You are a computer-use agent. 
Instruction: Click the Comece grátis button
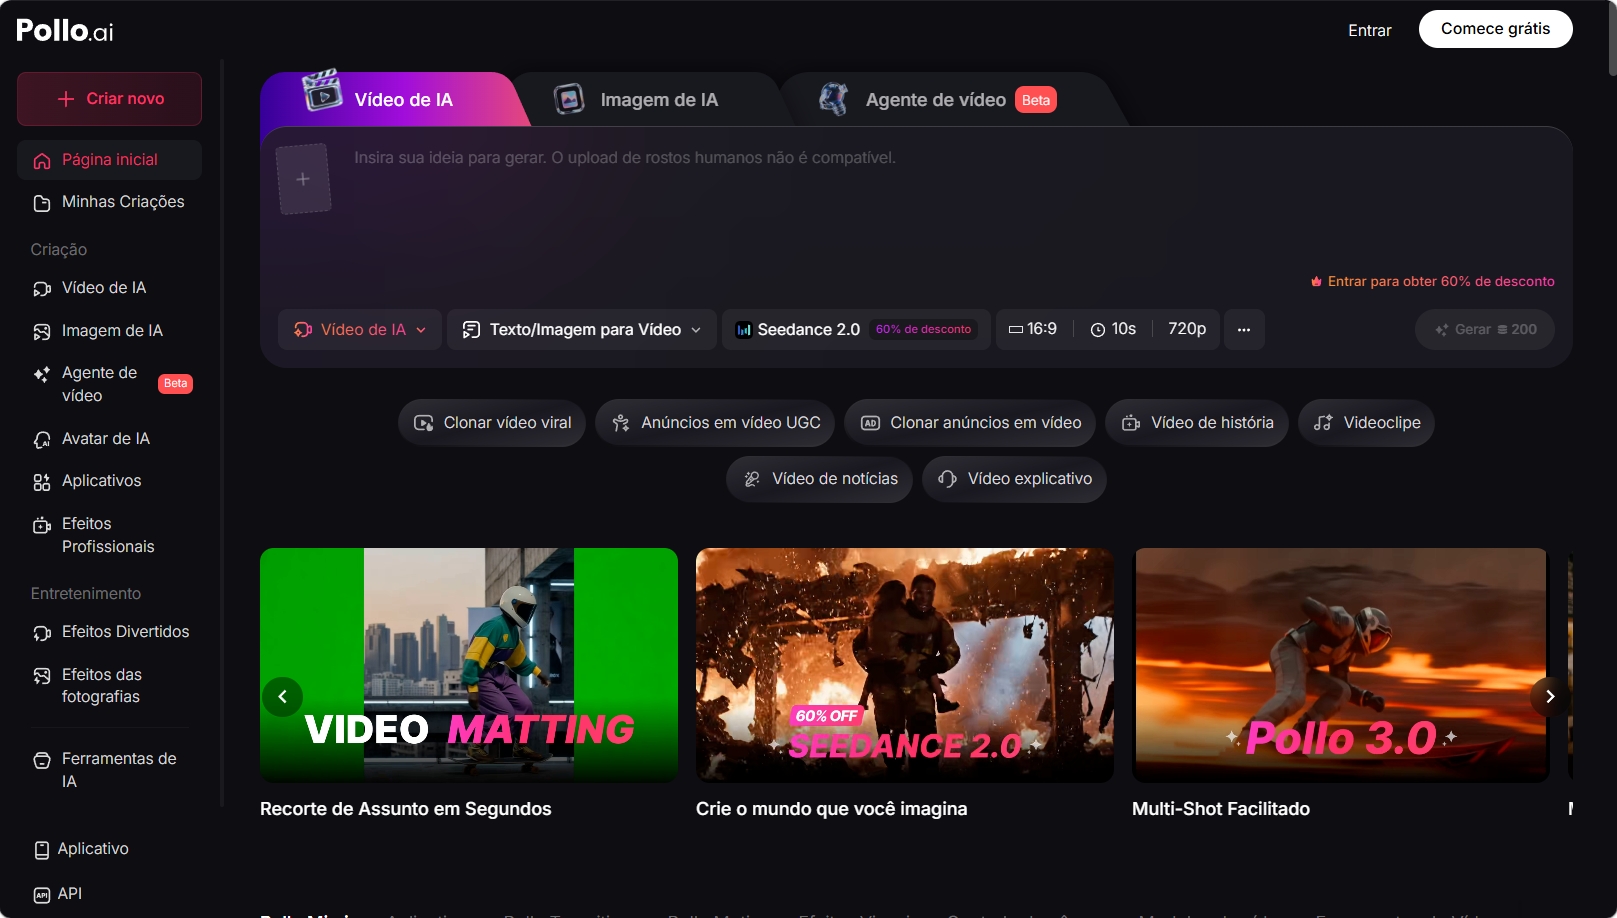click(1495, 29)
